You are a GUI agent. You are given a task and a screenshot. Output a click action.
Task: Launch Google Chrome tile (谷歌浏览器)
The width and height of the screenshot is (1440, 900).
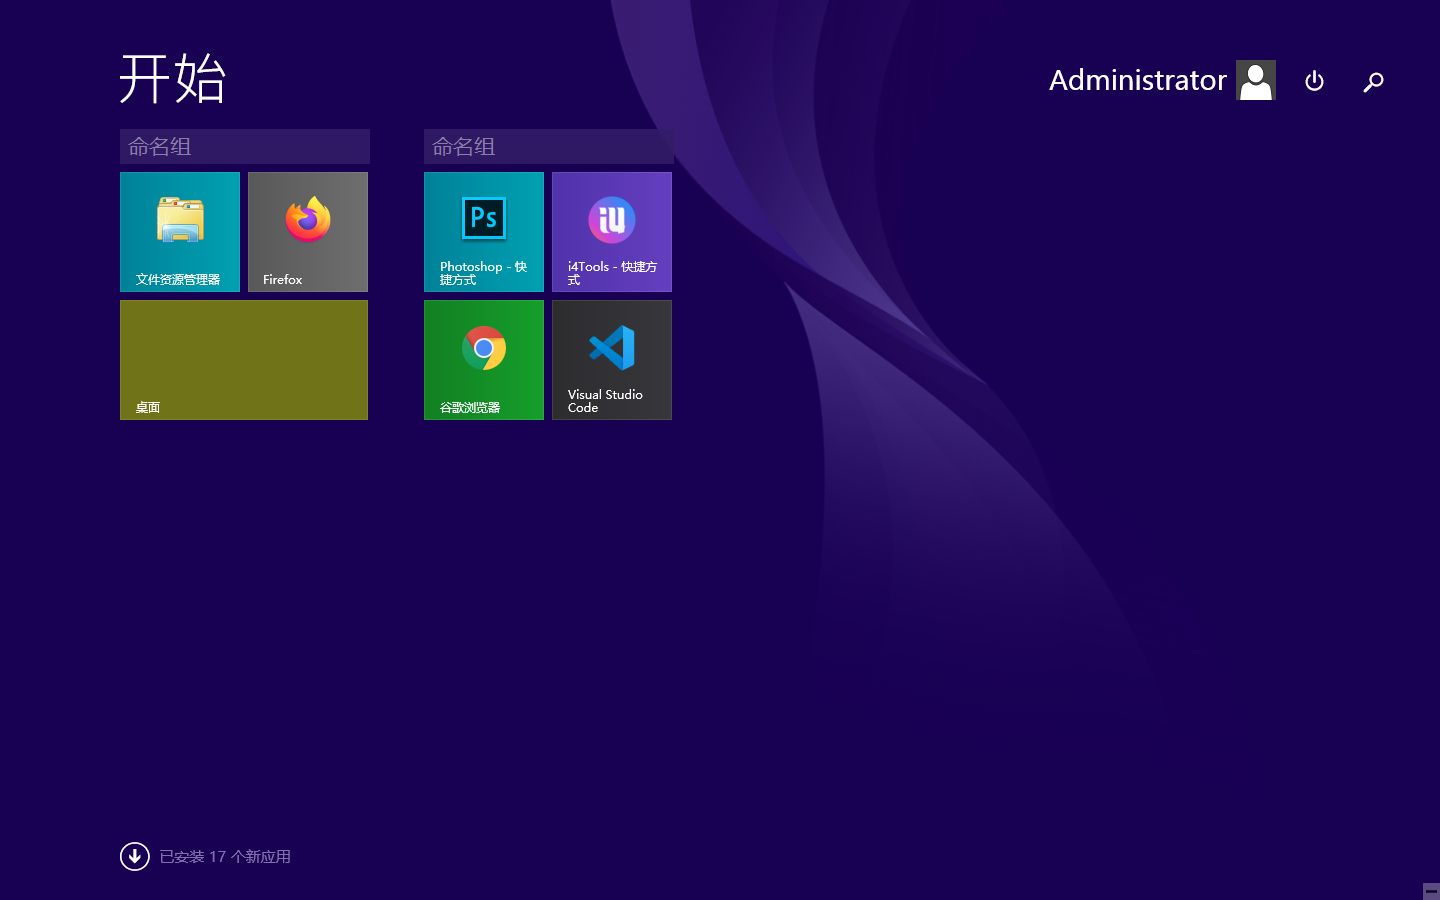coord(484,360)
